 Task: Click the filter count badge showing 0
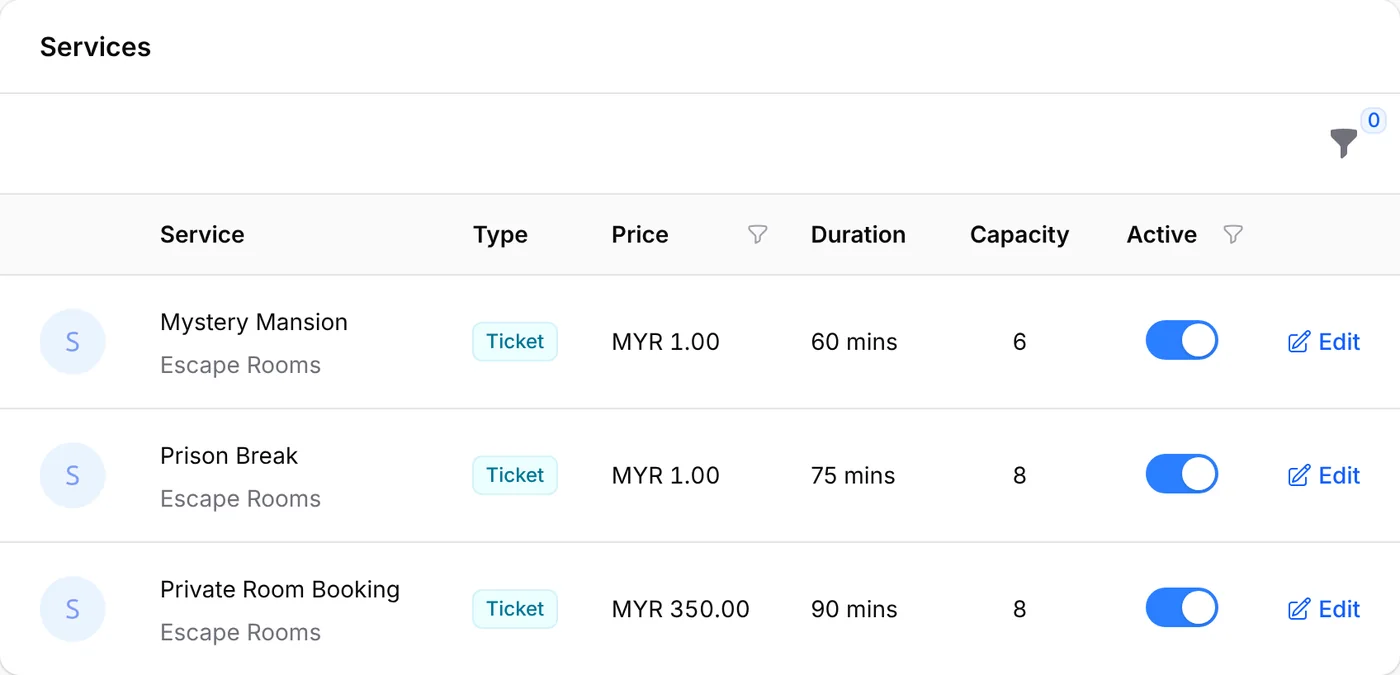1374,121
